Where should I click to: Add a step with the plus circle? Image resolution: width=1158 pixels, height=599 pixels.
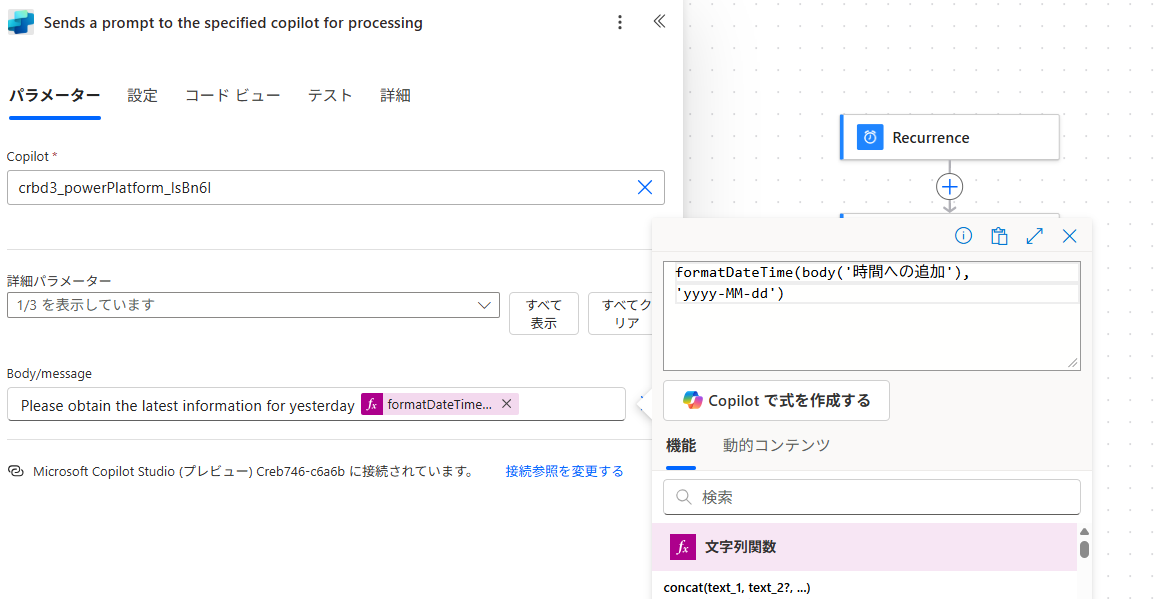click(950, 187)
